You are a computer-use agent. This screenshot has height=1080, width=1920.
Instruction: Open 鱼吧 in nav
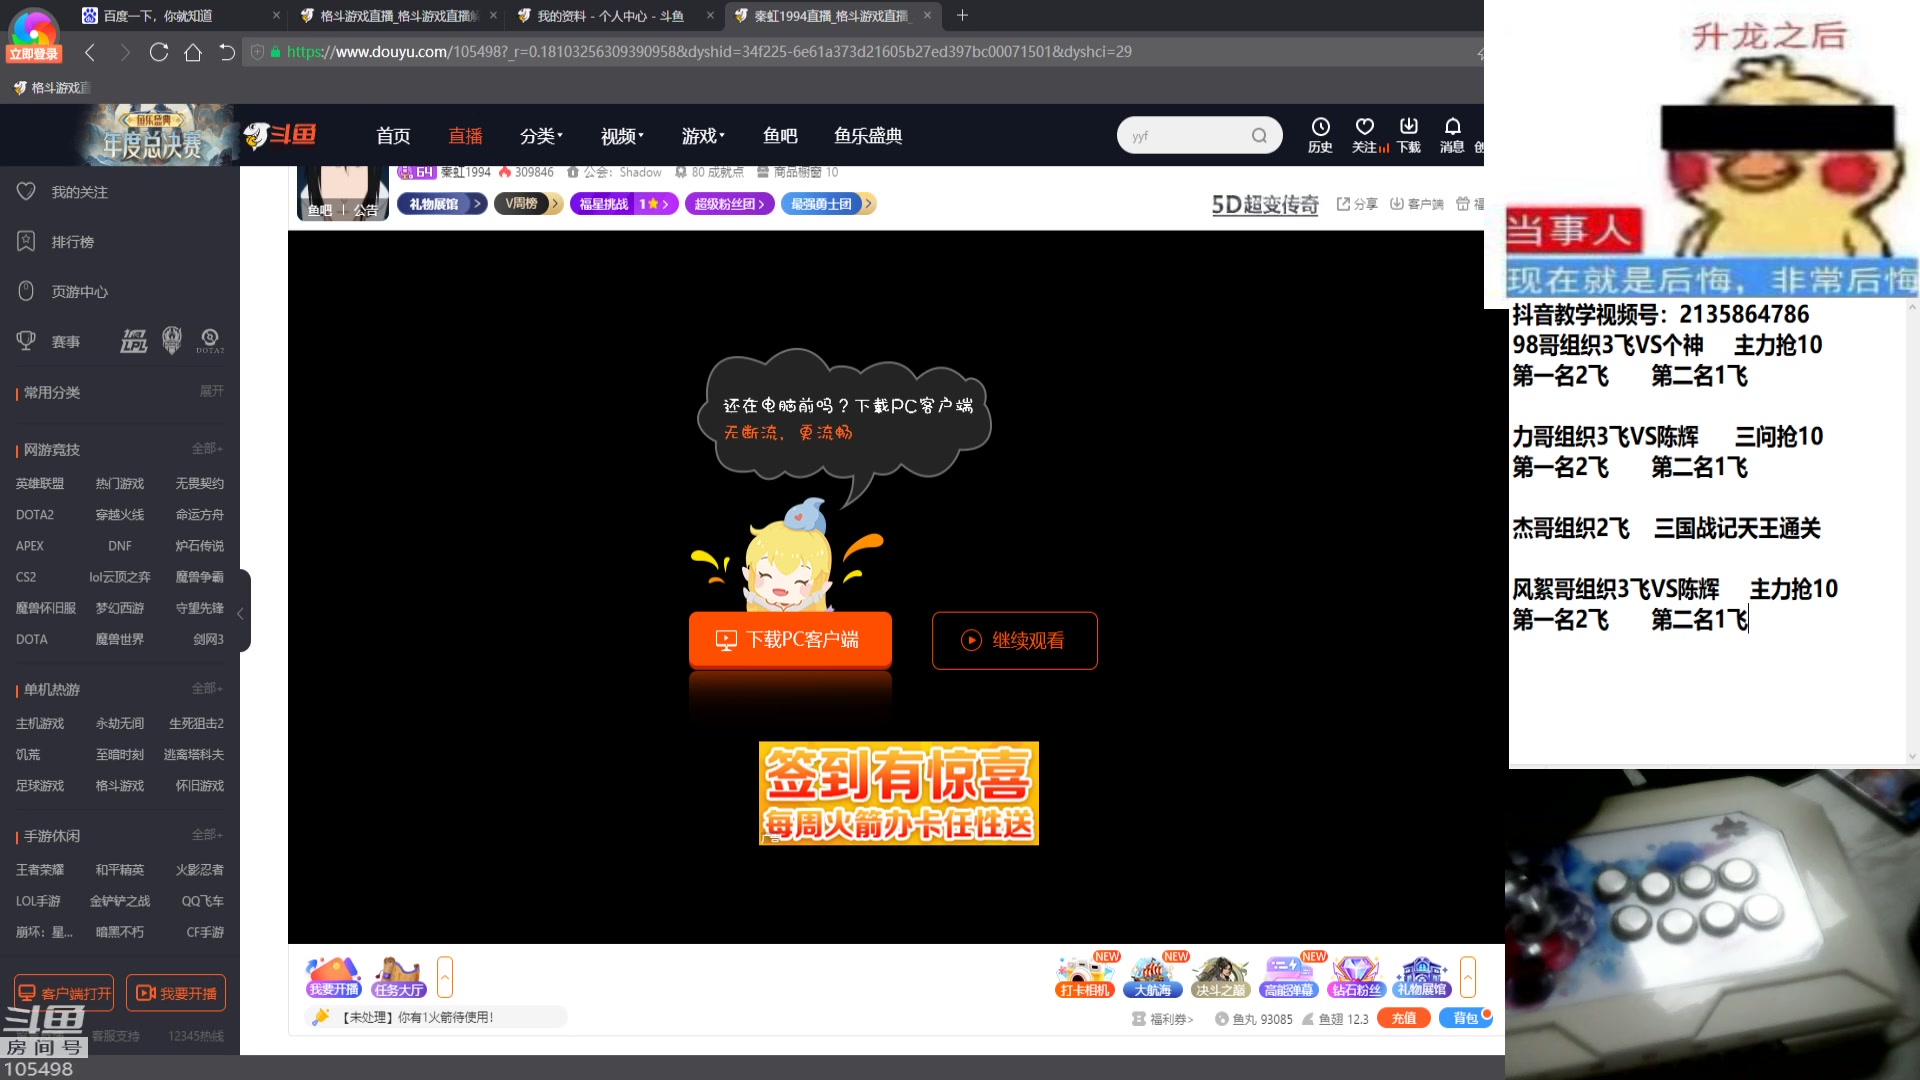pos(780,136)
